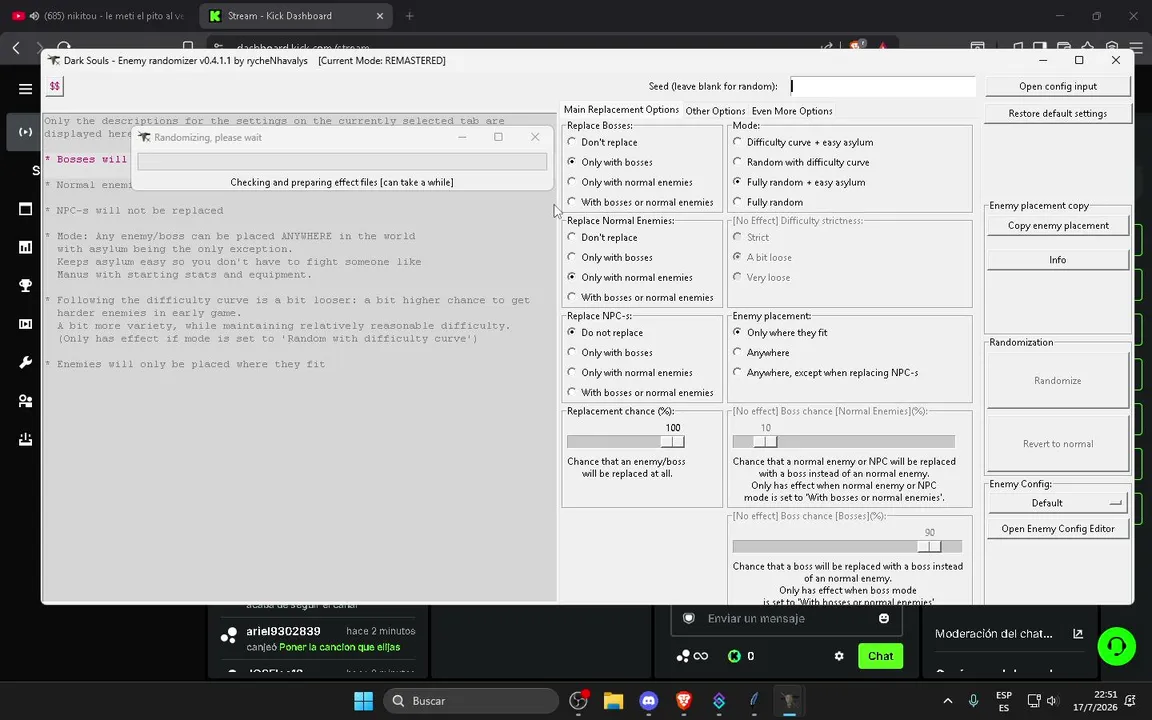This screenshot has height=720, width=1152.
Task: Adjust the Replacement chance slider
Action: point(672,442)
